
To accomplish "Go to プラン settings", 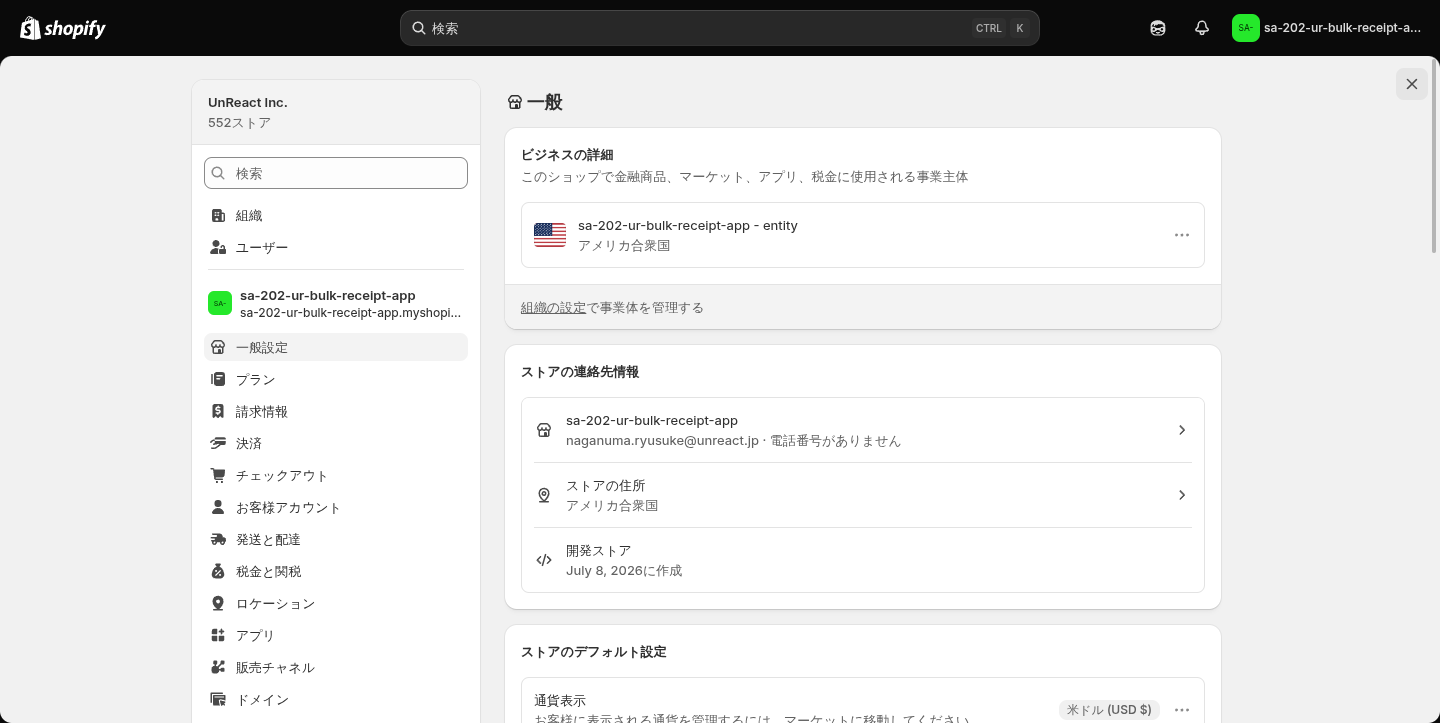I will pos(336,379).
